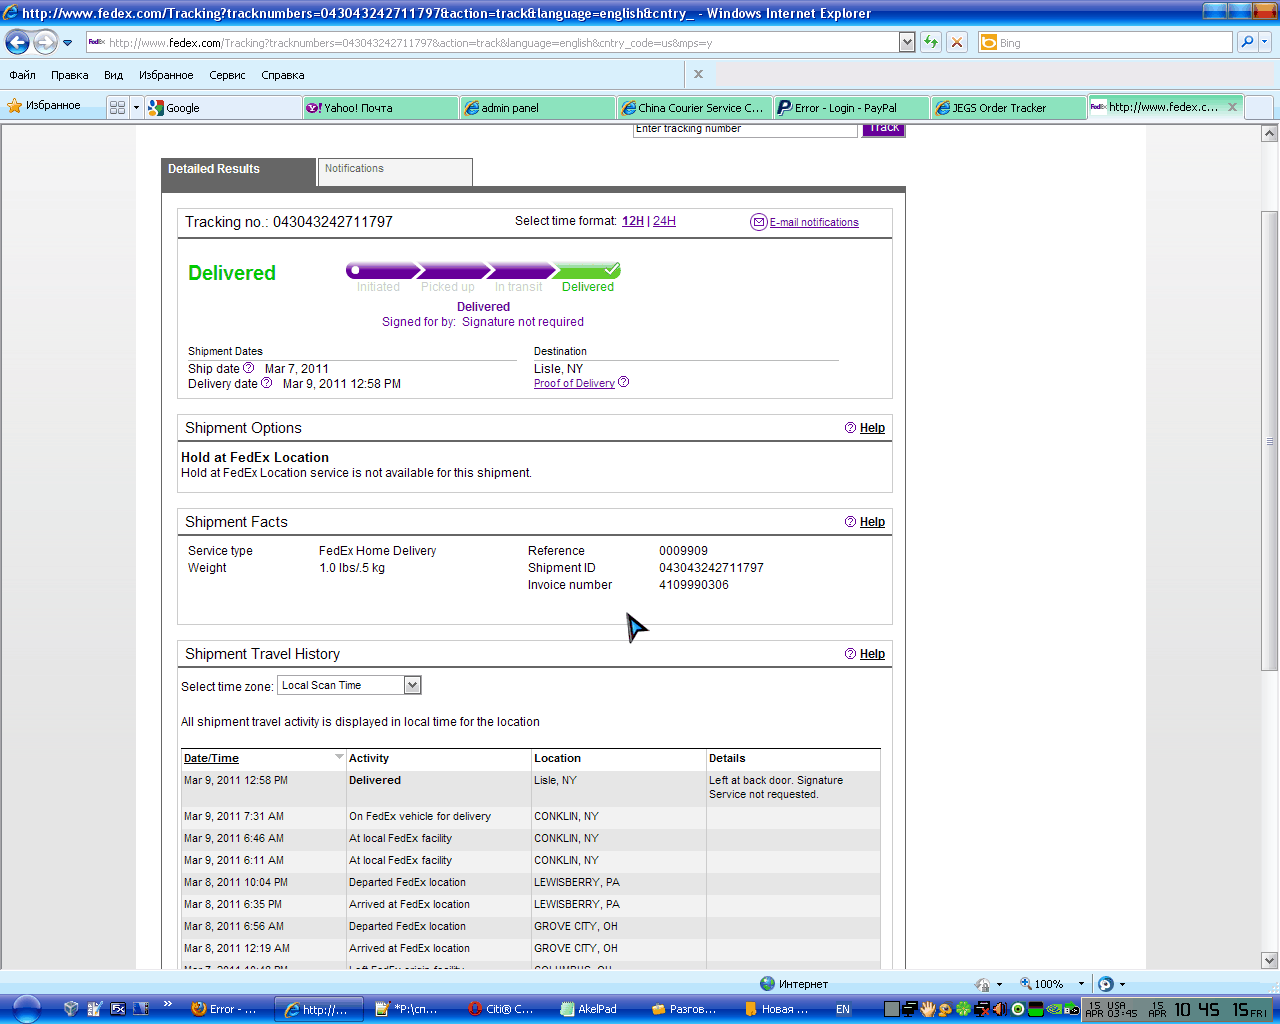The width and height of the screenshot is (1280, 1024).
Task: Click the magnifier search button
Action: pyautogui.click(x=1246, y=42)
